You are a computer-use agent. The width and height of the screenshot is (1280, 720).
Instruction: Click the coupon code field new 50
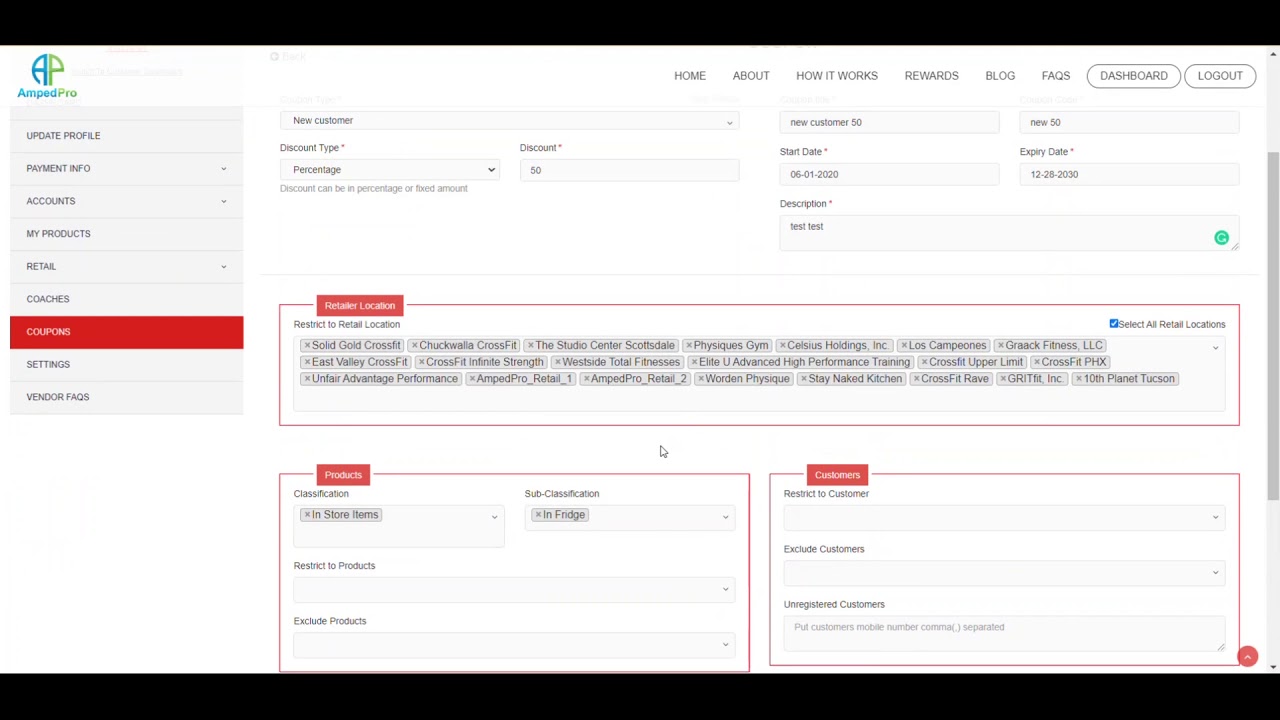coord(1129,123)
